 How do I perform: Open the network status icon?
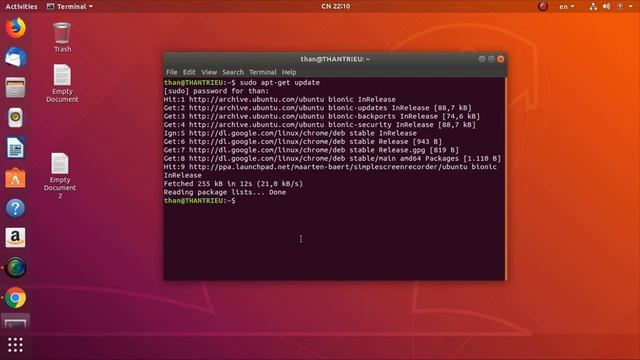pos(593,6)
